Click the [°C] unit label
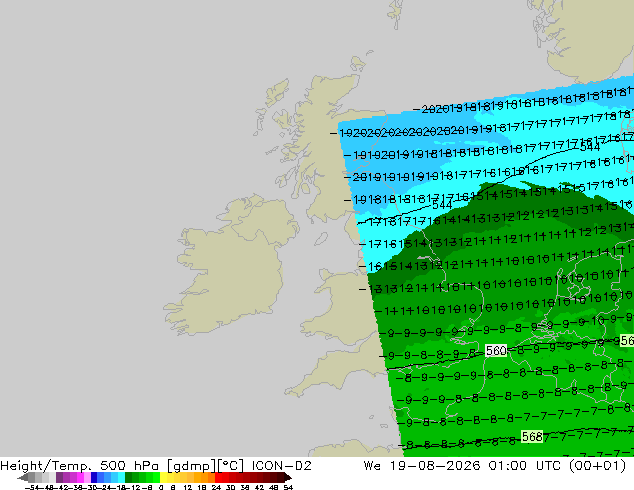The width and height of the screenshot is (634, 490). click(x=230, y=466)
